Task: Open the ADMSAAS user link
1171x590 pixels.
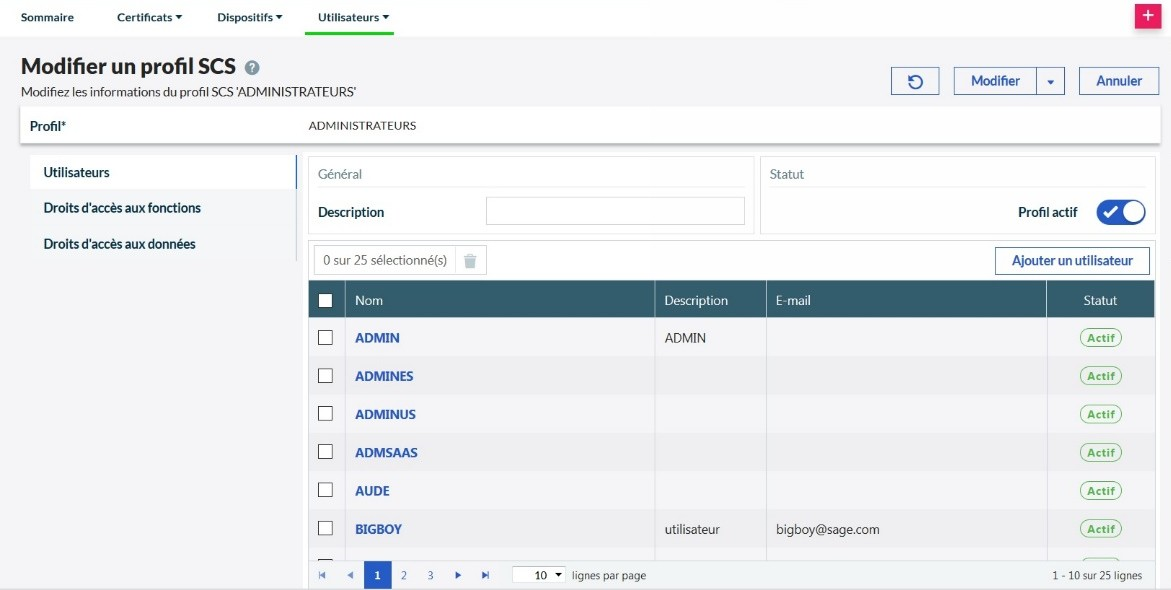Action: point(386,452)
